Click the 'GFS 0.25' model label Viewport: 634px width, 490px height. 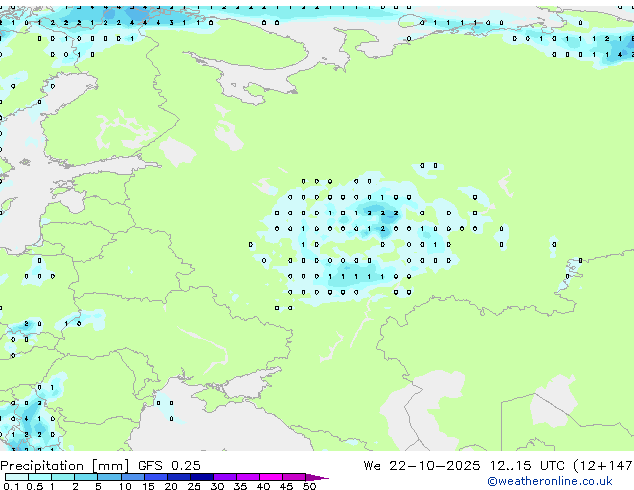point(169,466)
